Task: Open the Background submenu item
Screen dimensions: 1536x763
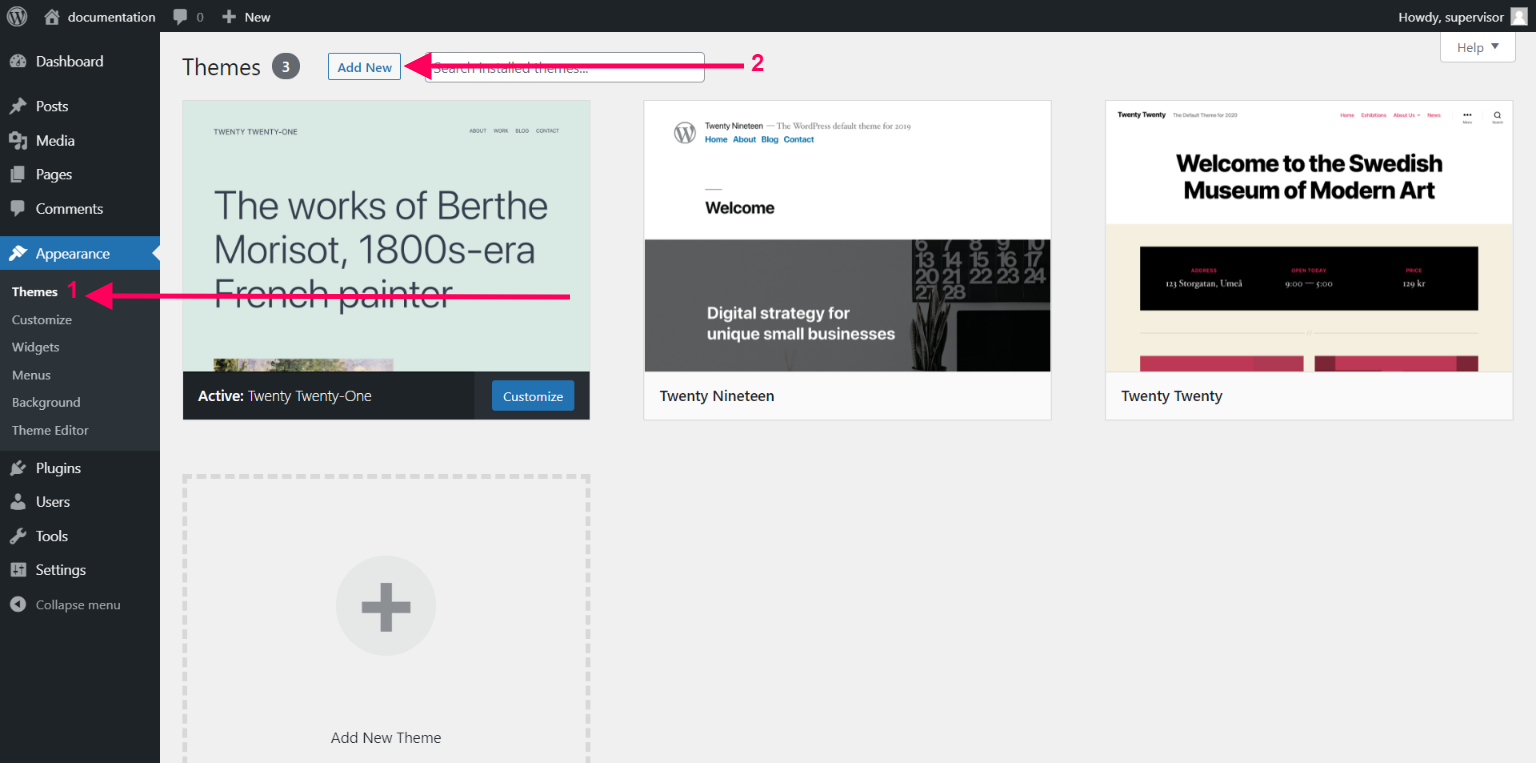Action: pyautogui.click(x=46, y=402)
